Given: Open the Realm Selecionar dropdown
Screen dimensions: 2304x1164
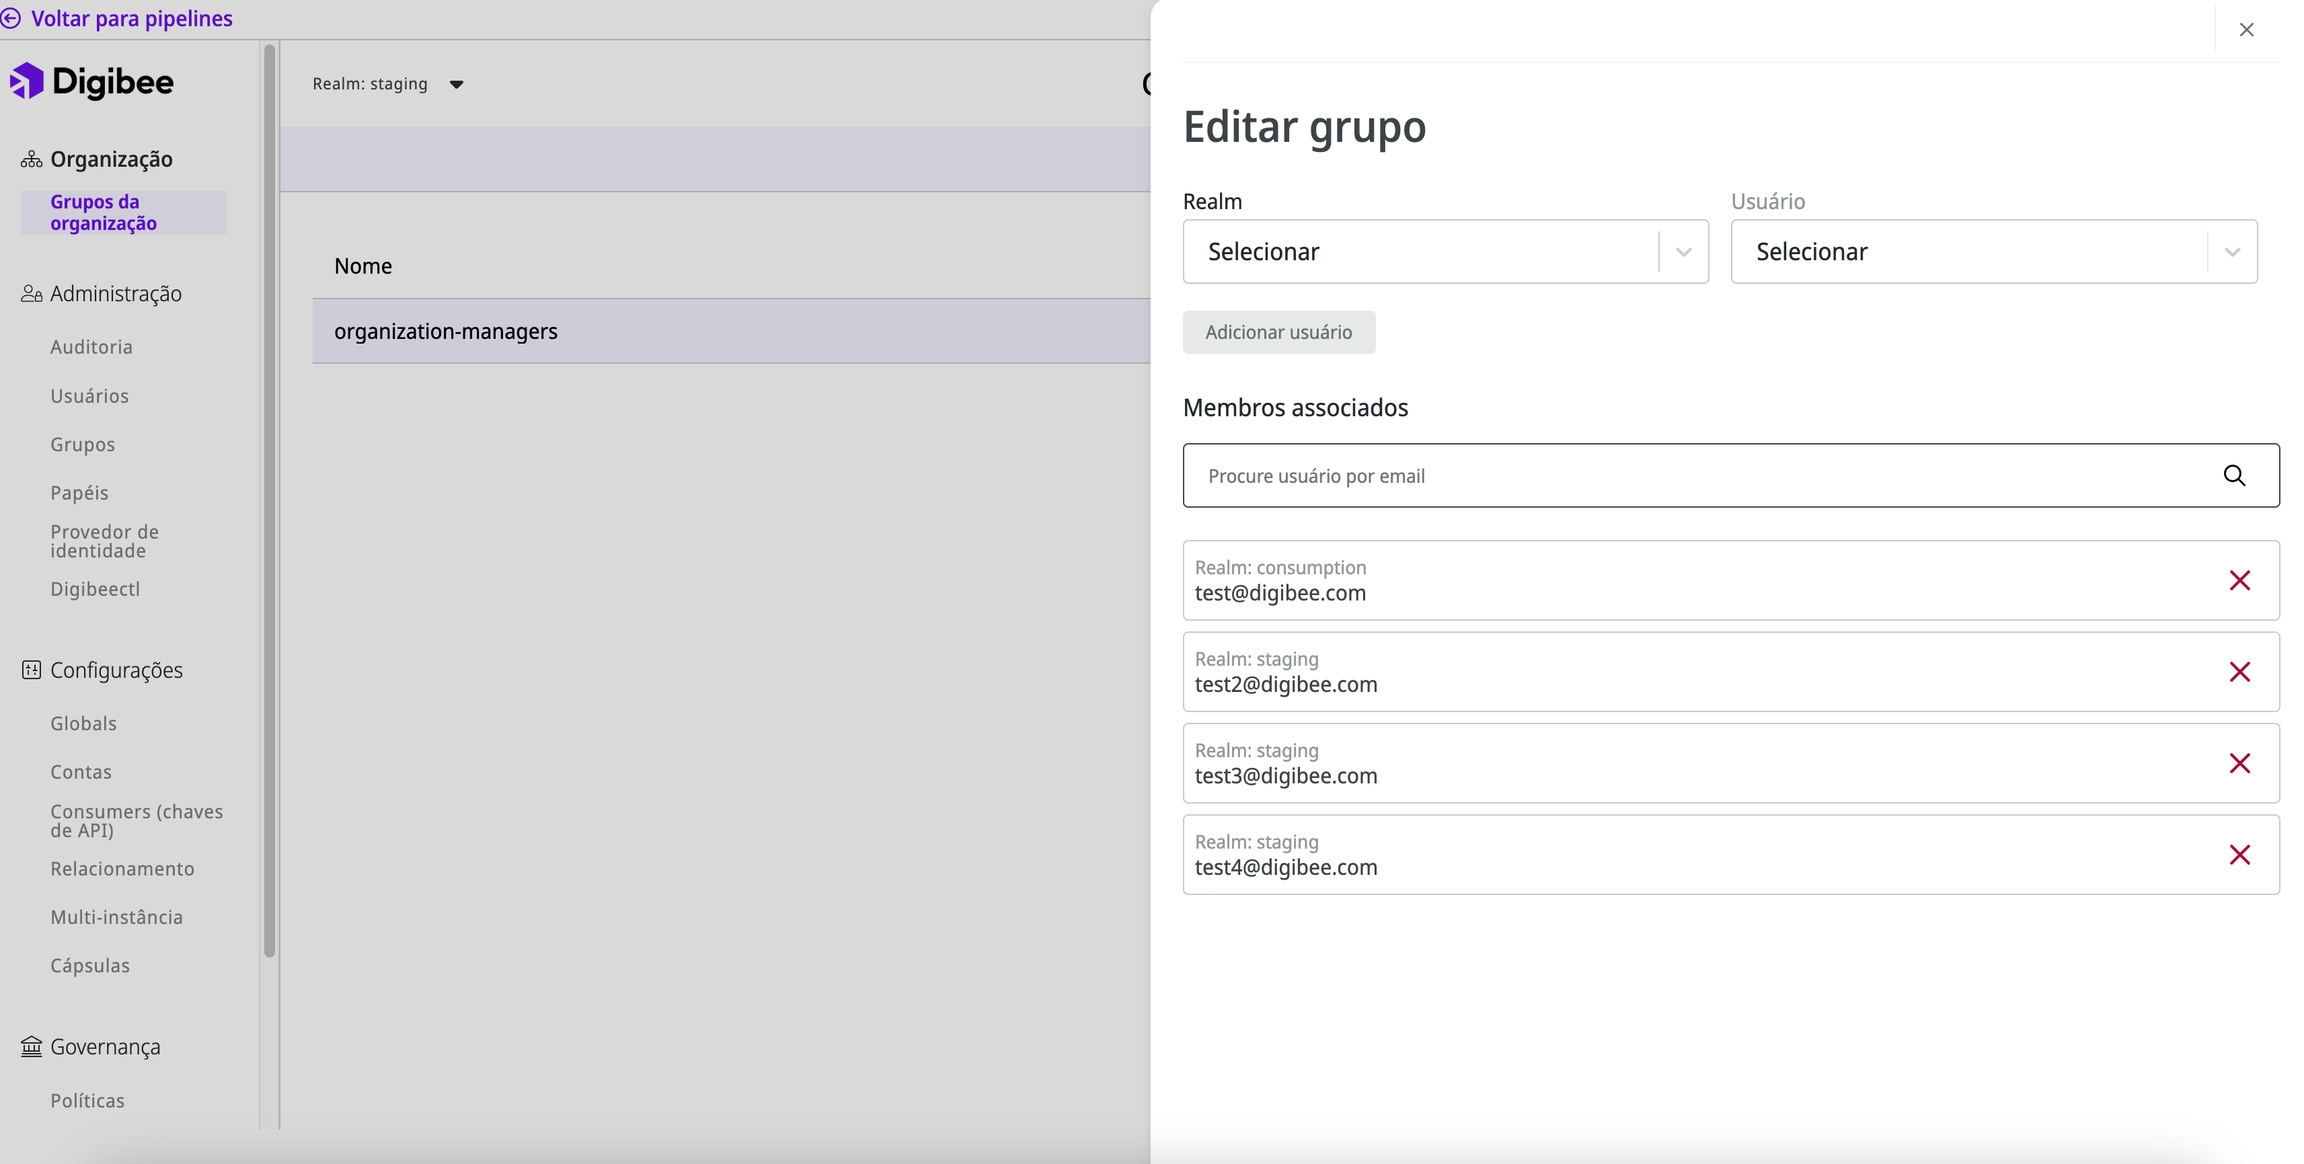Looking at the screenshot, I should pos(1444,252).
